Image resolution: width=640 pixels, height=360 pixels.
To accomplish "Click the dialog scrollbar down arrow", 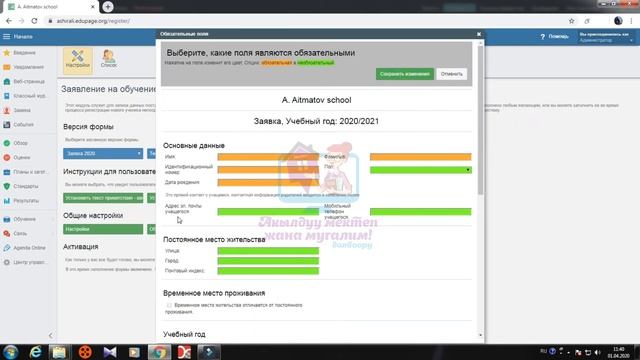I will pyautogui.click(x=480, y=335).
